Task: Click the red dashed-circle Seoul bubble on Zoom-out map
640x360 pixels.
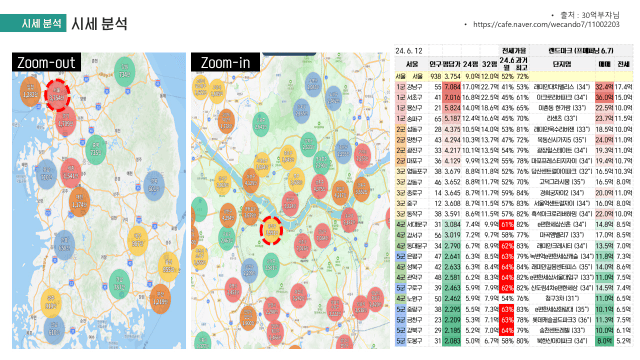Action: click(57, 95)
